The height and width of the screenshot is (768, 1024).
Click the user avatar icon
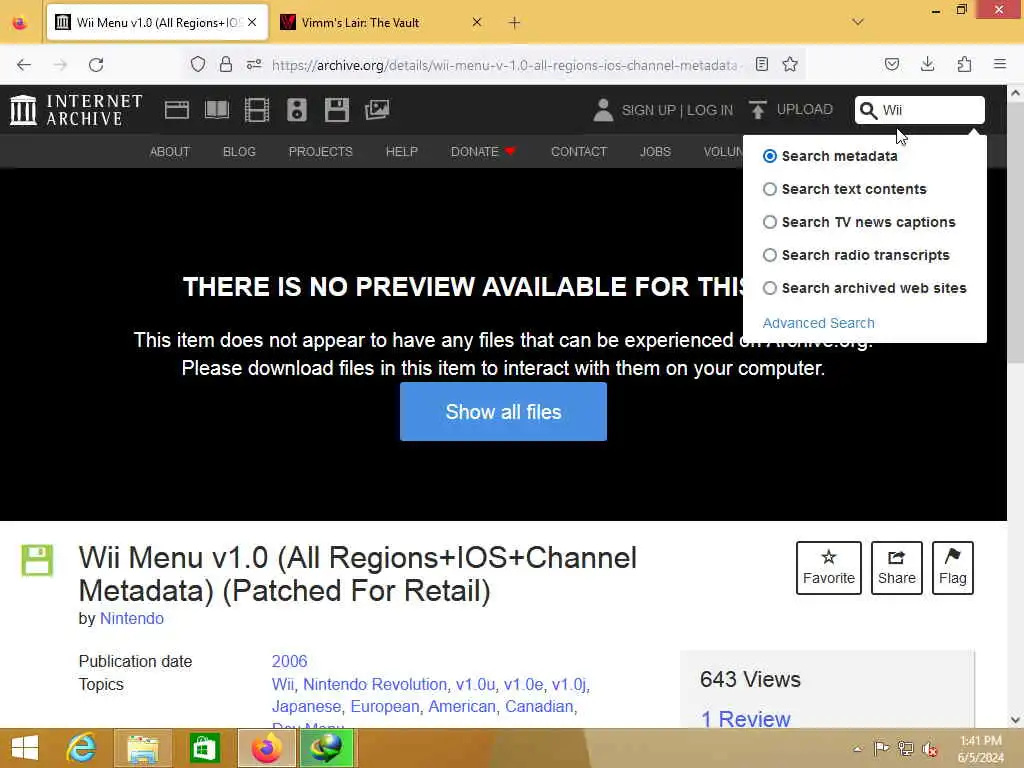[x=603, y=110]
